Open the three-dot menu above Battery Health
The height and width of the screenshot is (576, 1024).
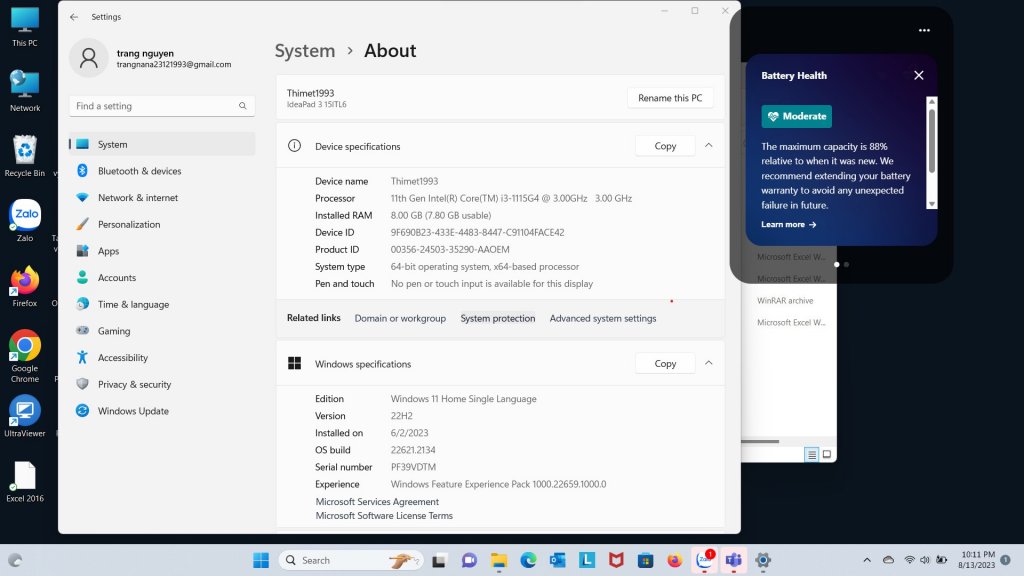(x=924, y=30)
